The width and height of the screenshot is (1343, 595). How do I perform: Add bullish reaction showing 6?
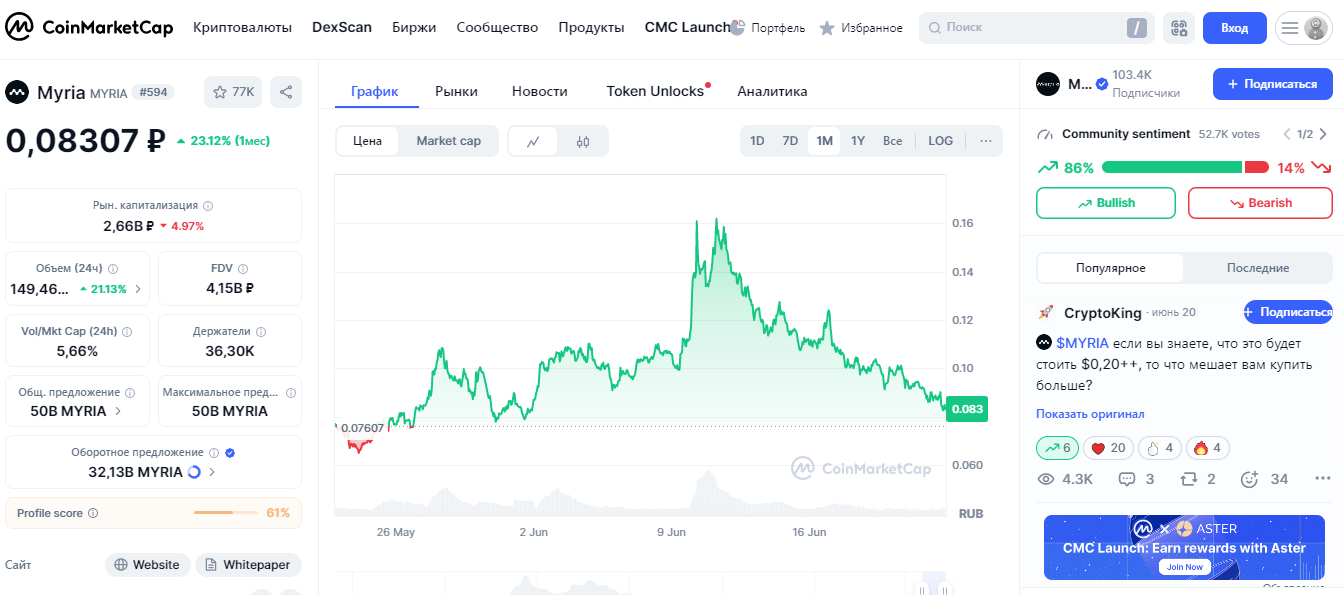pyautogui.click(x=1058, y=448)
